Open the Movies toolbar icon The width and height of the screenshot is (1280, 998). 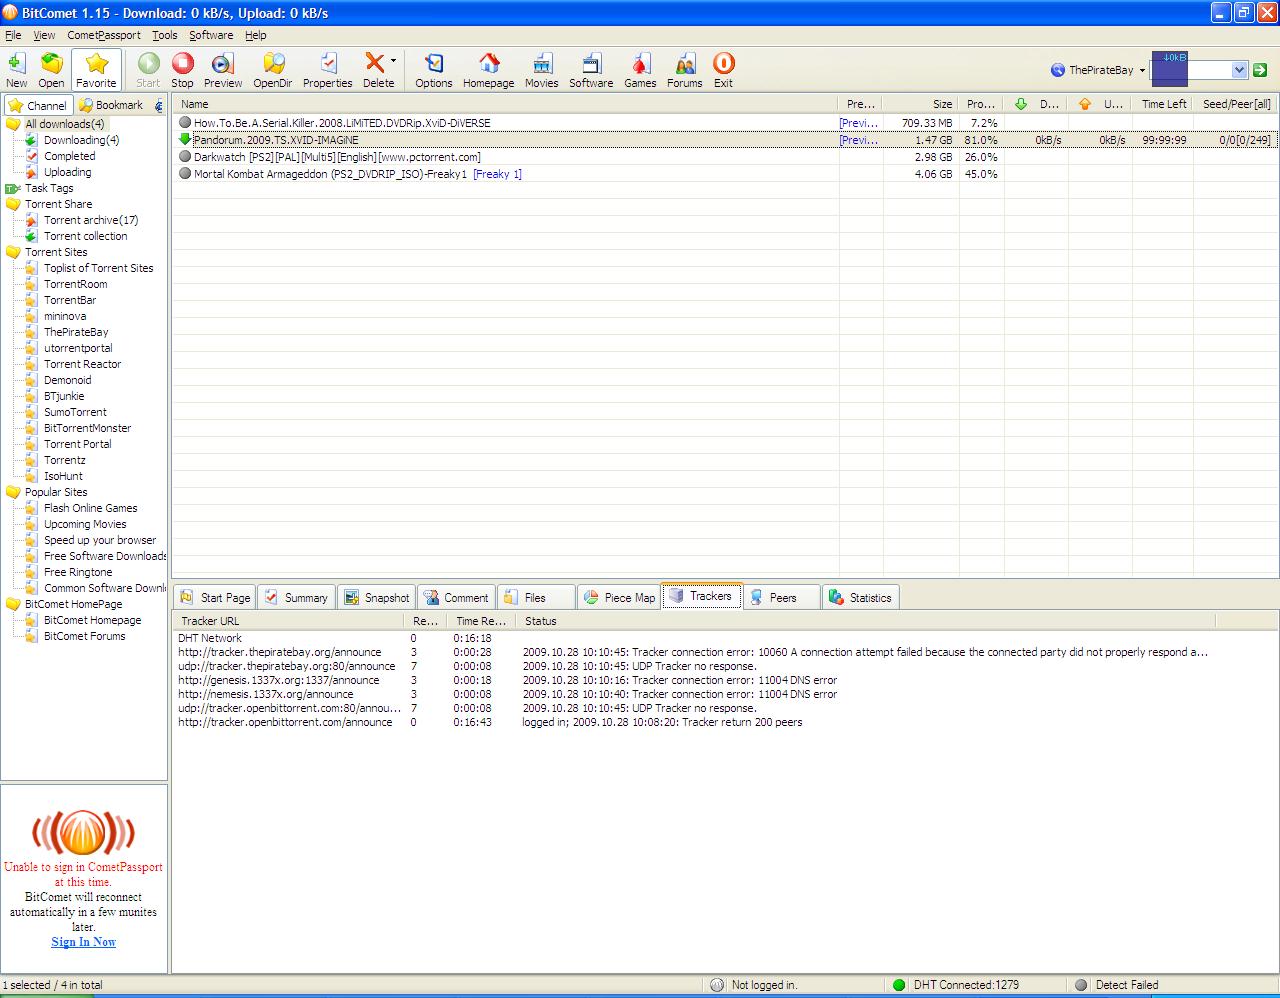[x=541, y=70]
